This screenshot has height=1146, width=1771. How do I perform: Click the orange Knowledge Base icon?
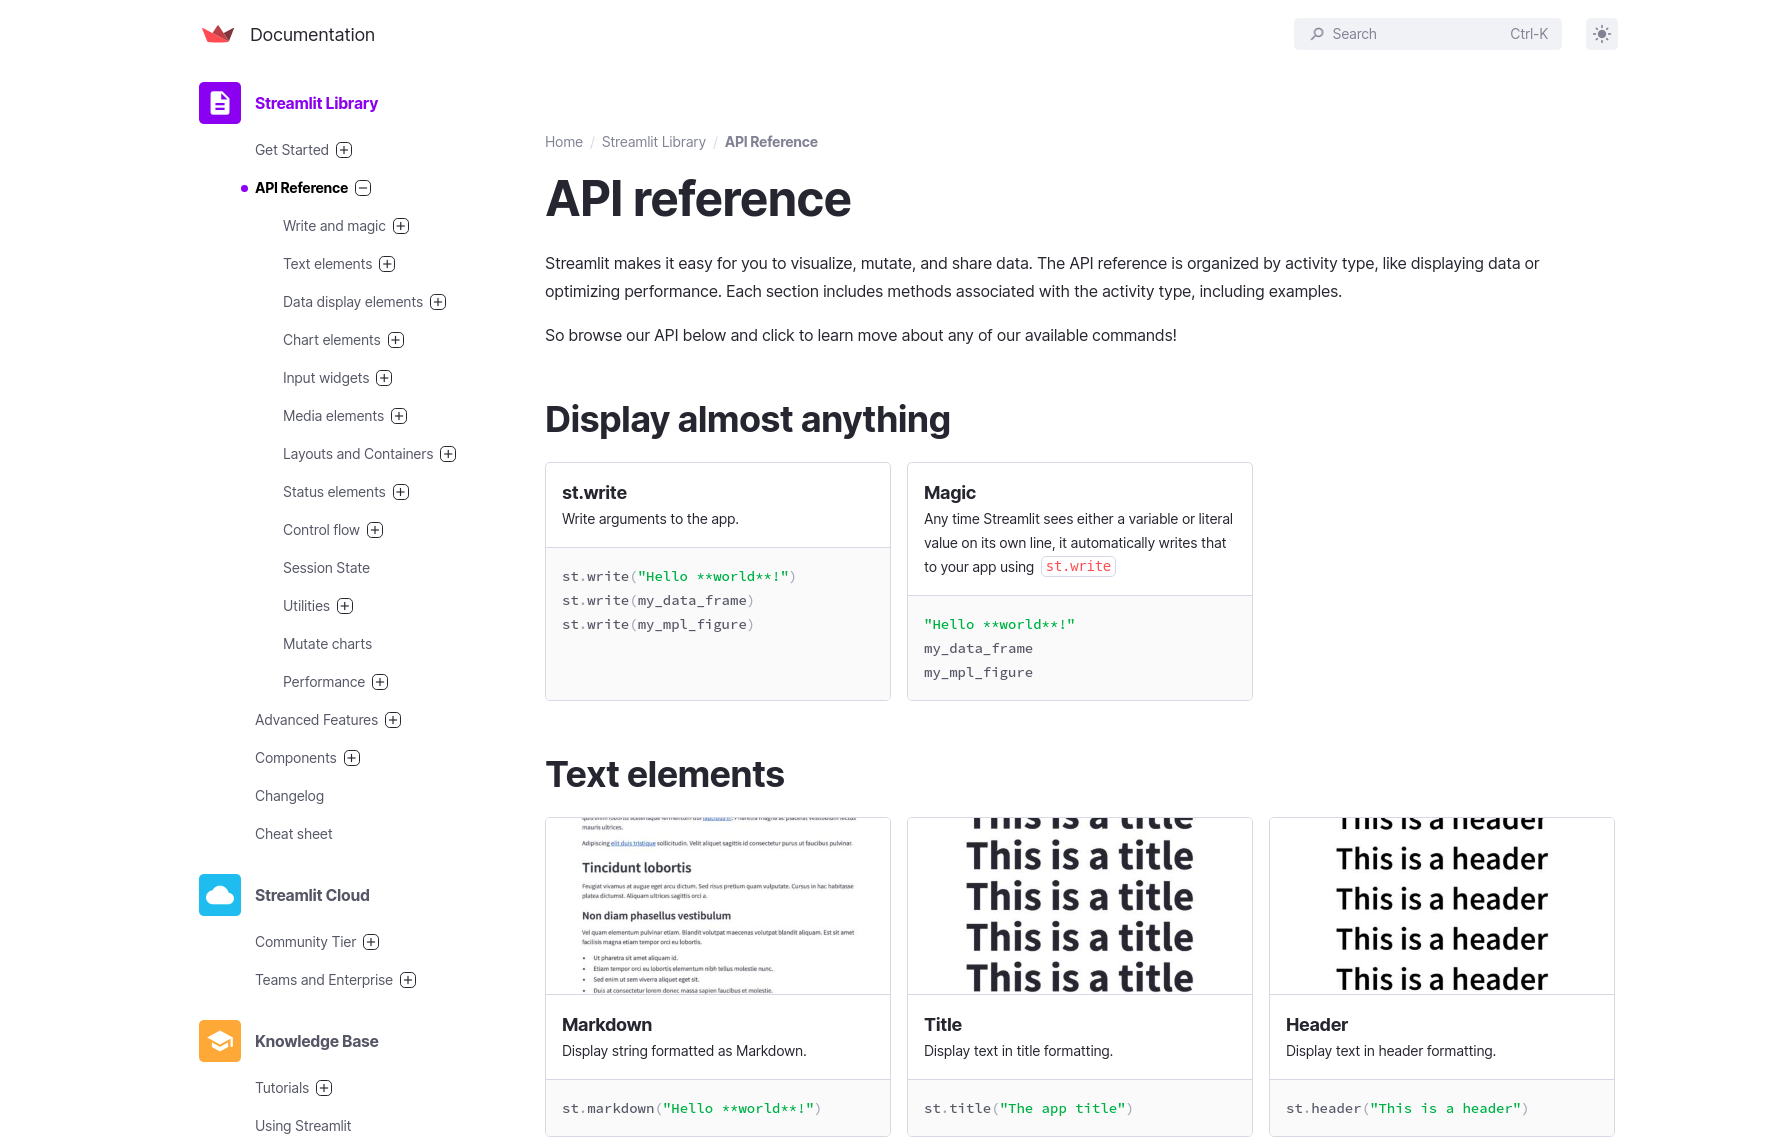(x=220, y=1041)
